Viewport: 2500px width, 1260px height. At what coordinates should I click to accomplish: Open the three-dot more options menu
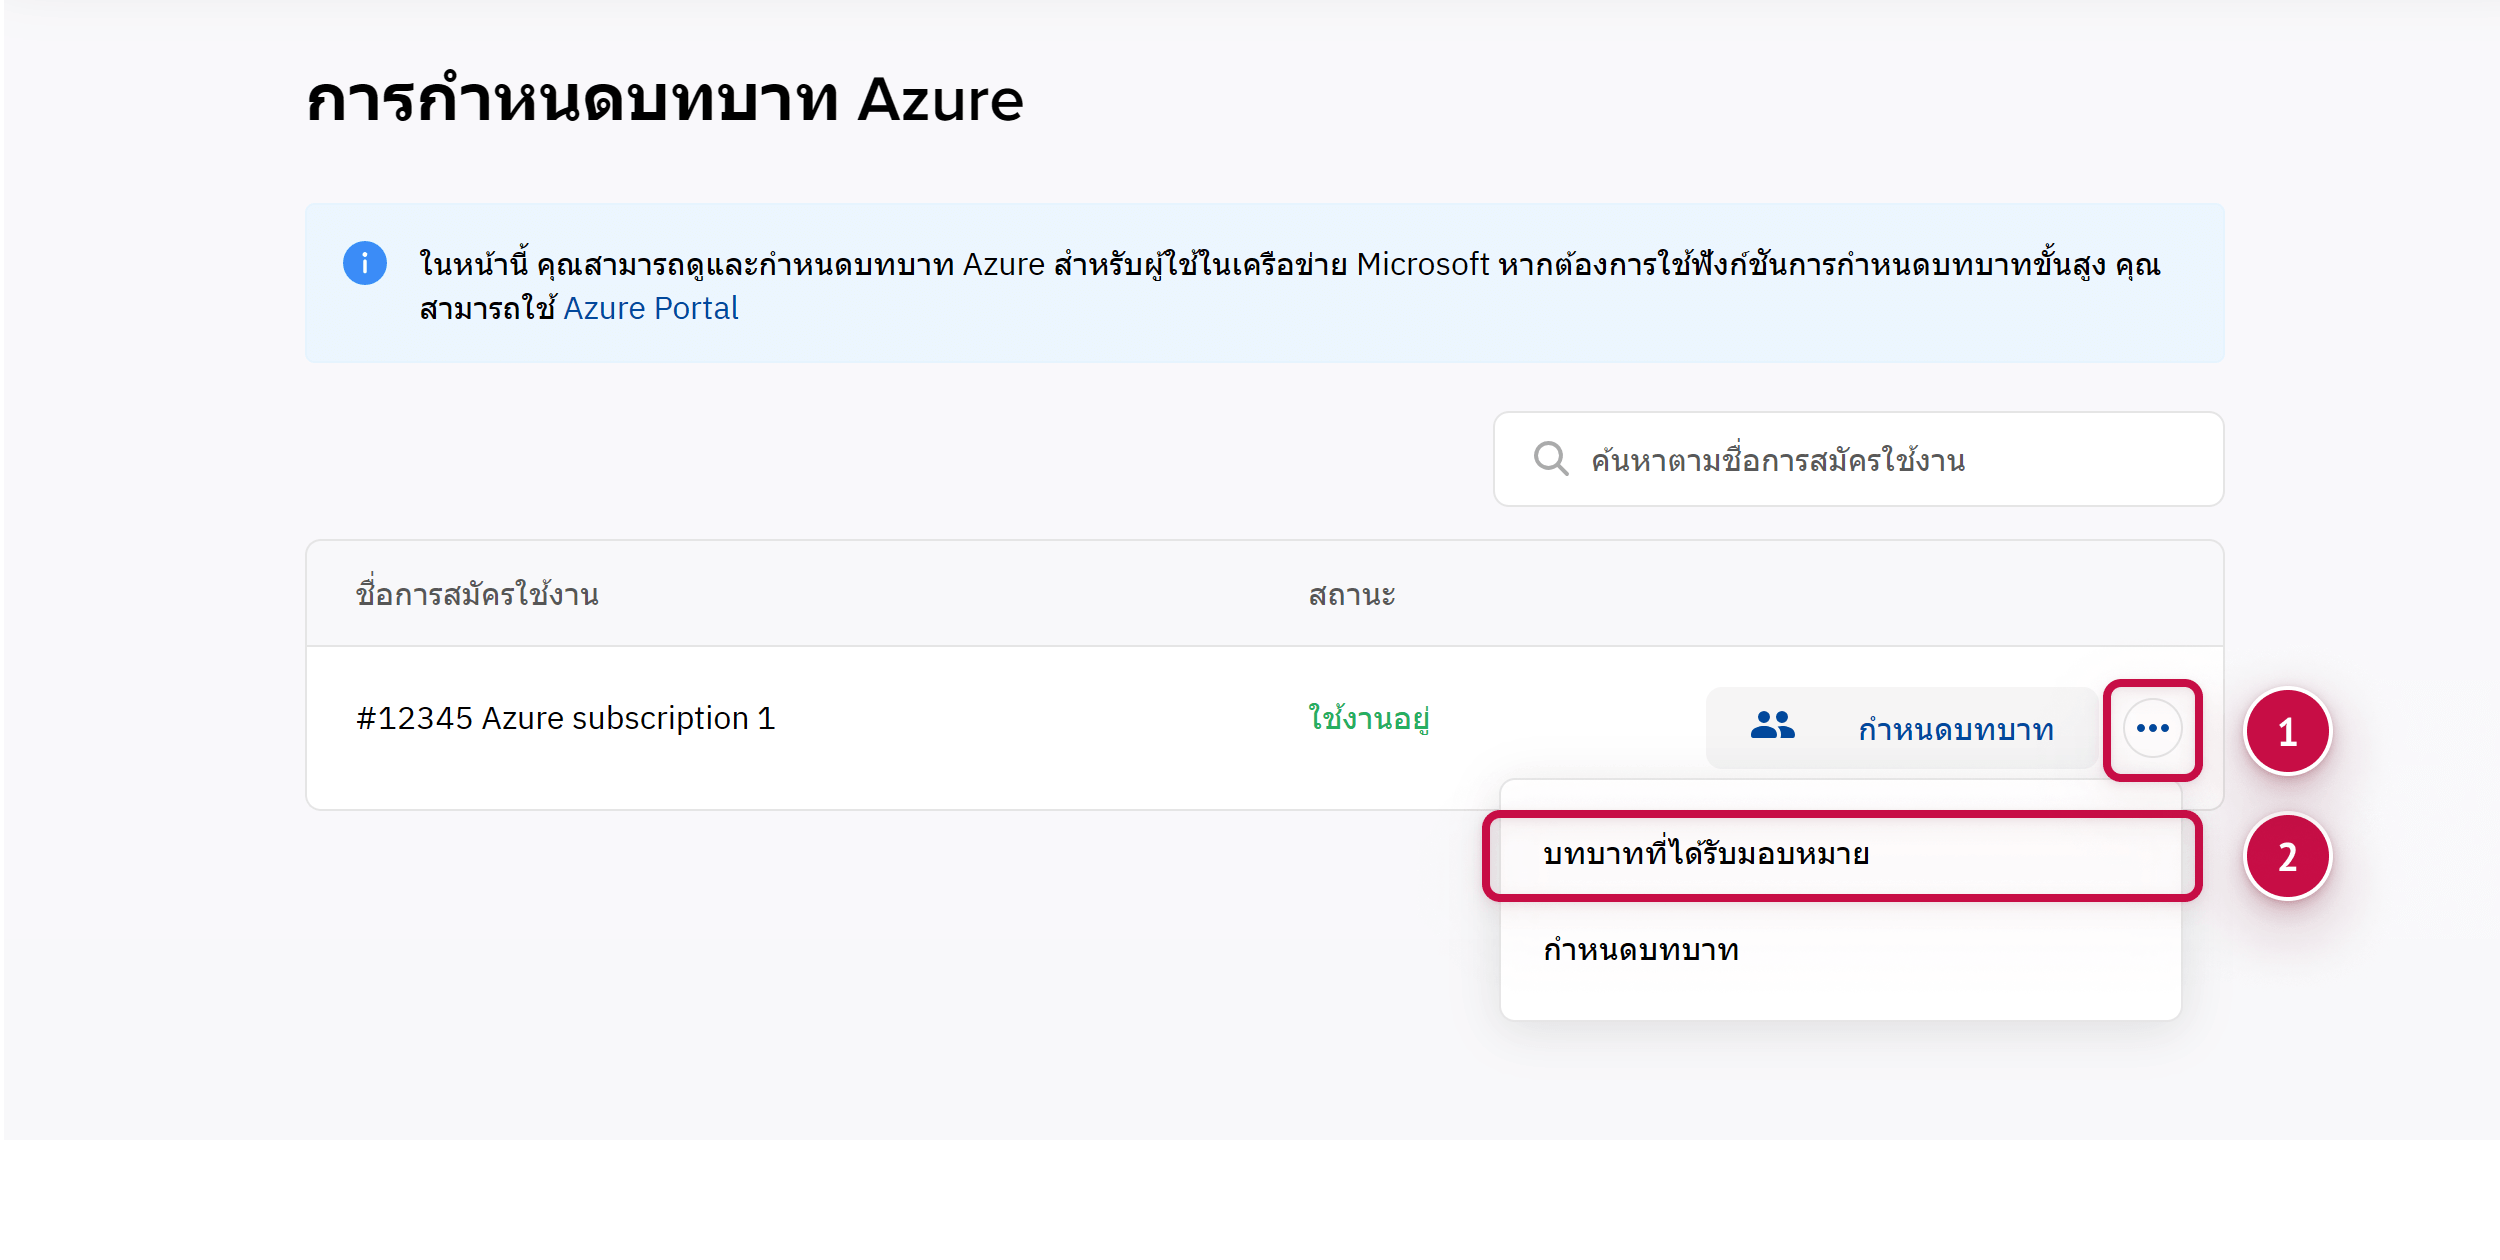pyautogui.click(x=2152, y=728)
